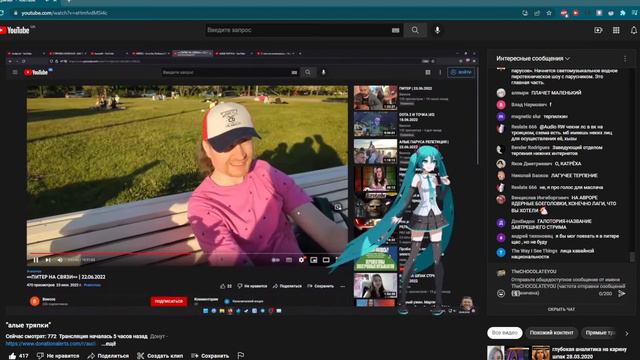Screen dimensions: 640x360
Task: Bookmark this page with star icon
Action: (549, 13)
